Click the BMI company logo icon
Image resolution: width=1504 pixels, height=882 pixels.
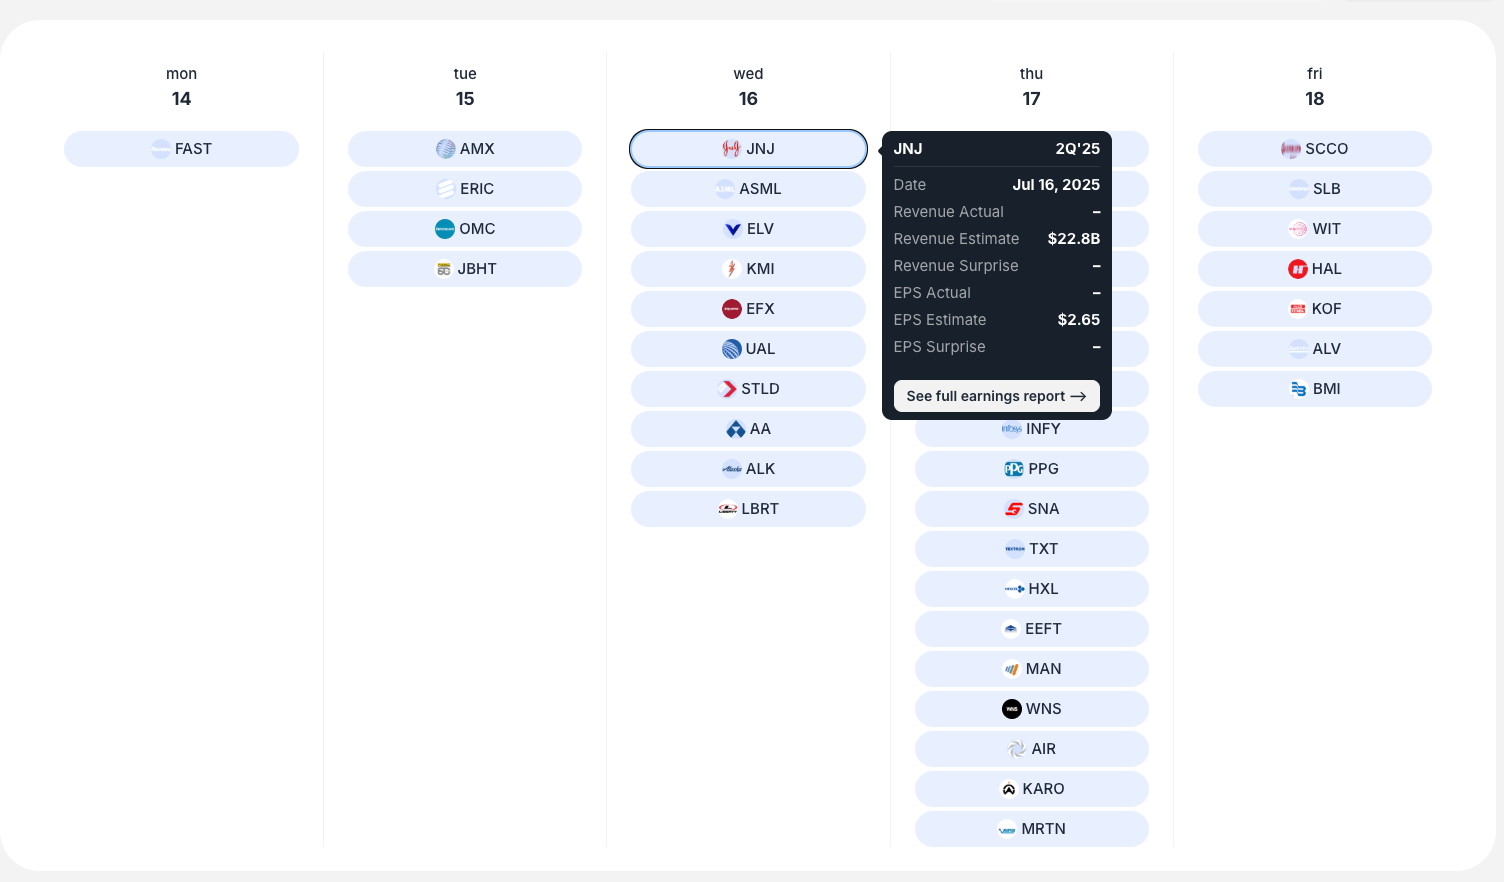pyautogui.click(x=1299, y=389)
